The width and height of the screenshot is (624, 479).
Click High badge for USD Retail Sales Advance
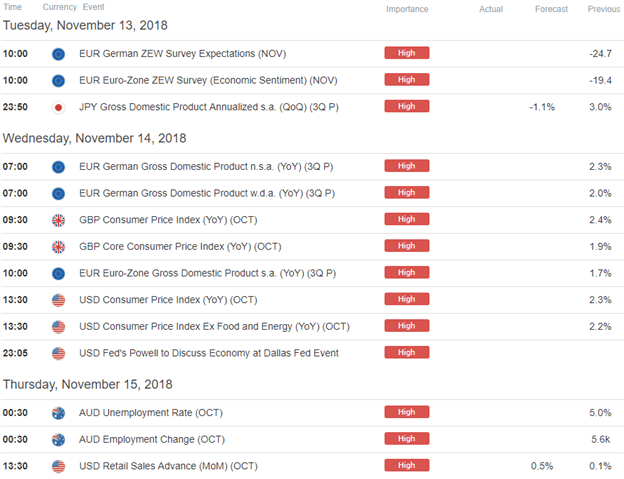pyautogui.click(x=407, y=465)
